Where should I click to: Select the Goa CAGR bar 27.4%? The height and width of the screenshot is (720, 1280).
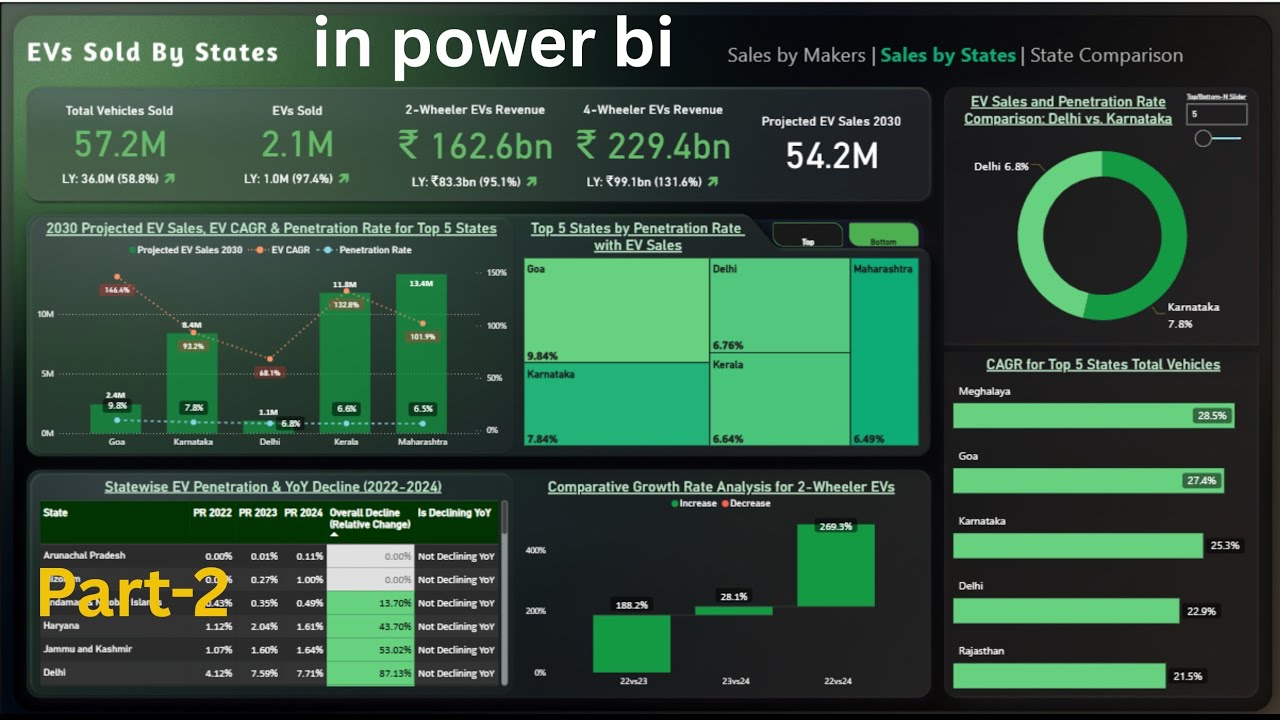coord(1088,481)
